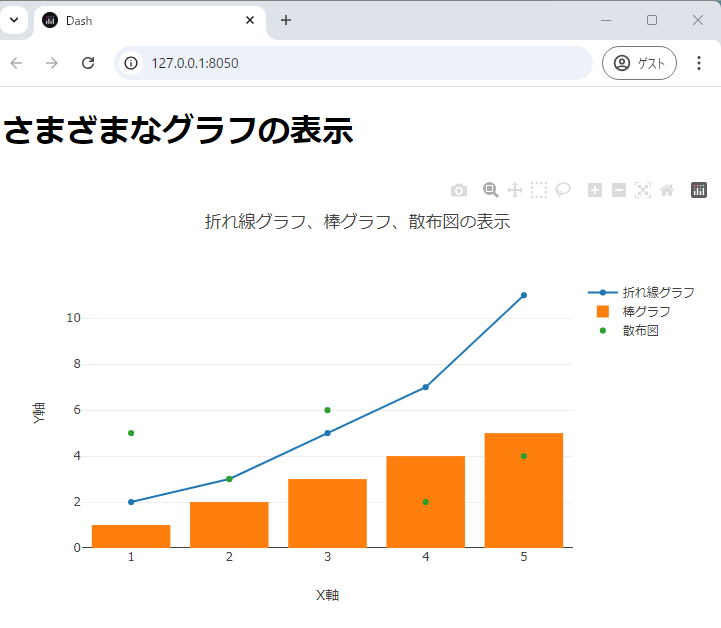Click the orange bar at X=2

229,525
